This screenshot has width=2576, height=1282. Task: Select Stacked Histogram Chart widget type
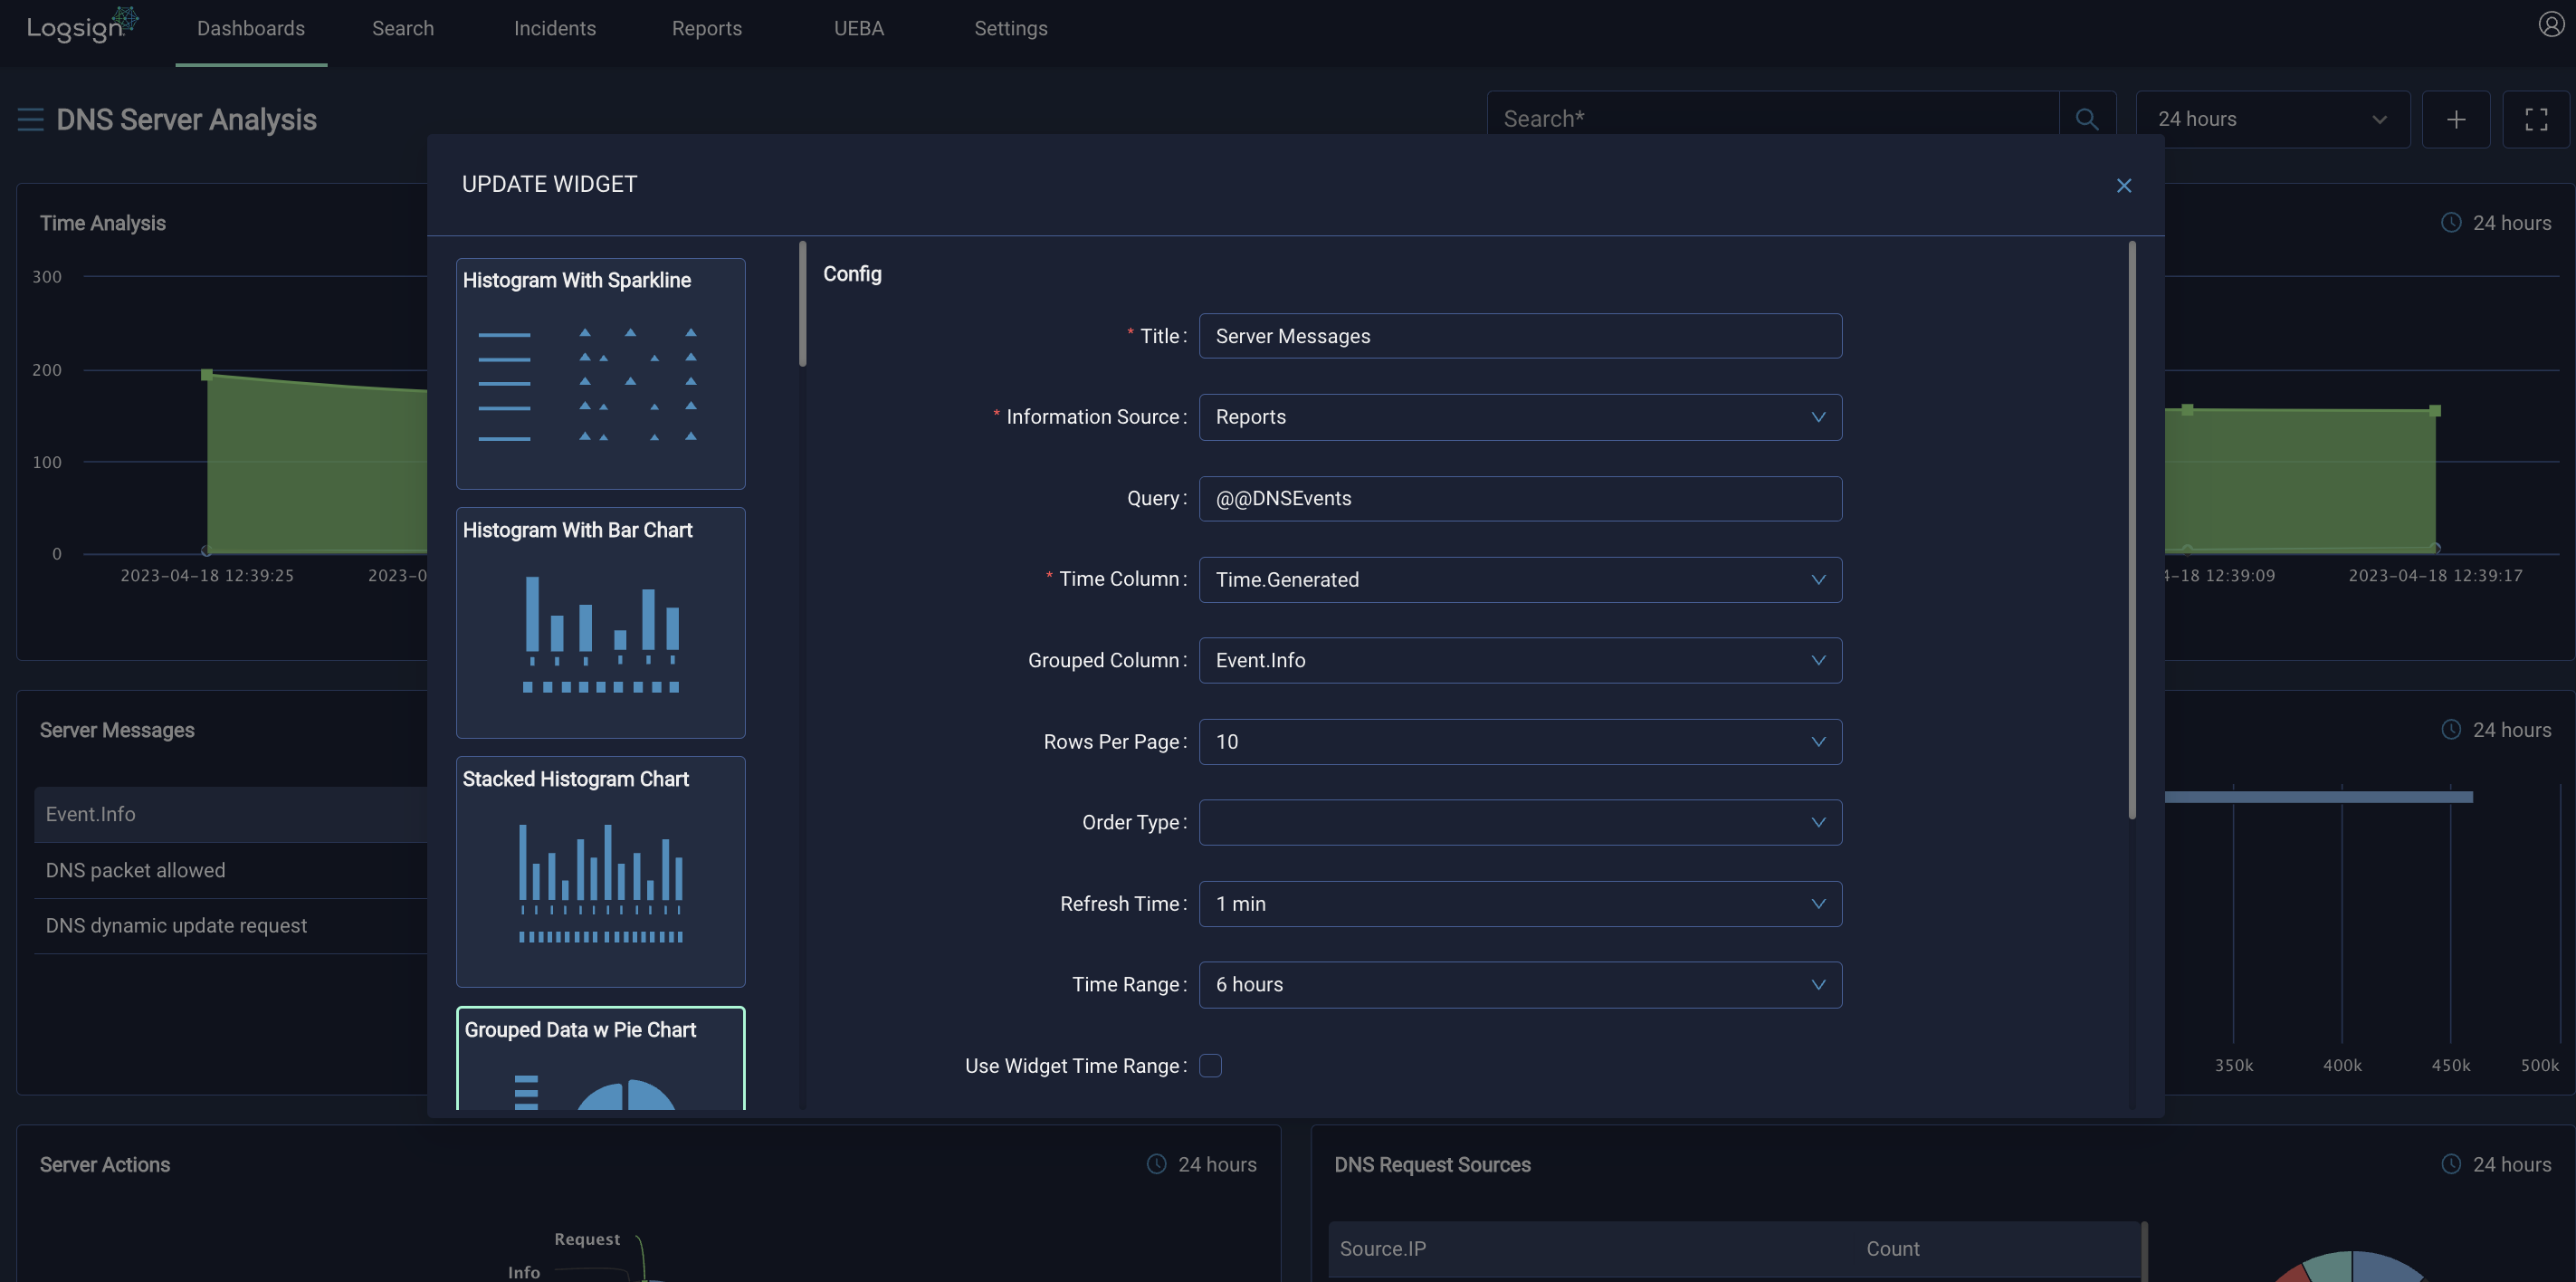tap(600, 872)
